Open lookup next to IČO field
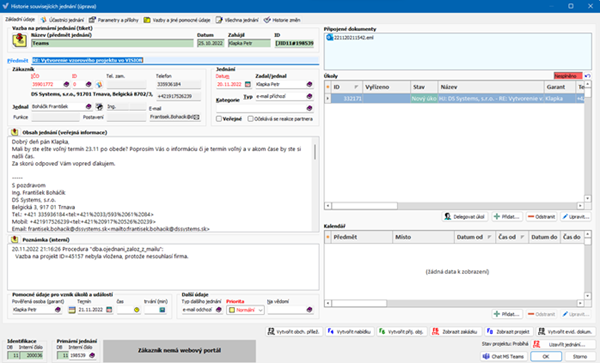This screenshot has height=363, width=600. 66,84
